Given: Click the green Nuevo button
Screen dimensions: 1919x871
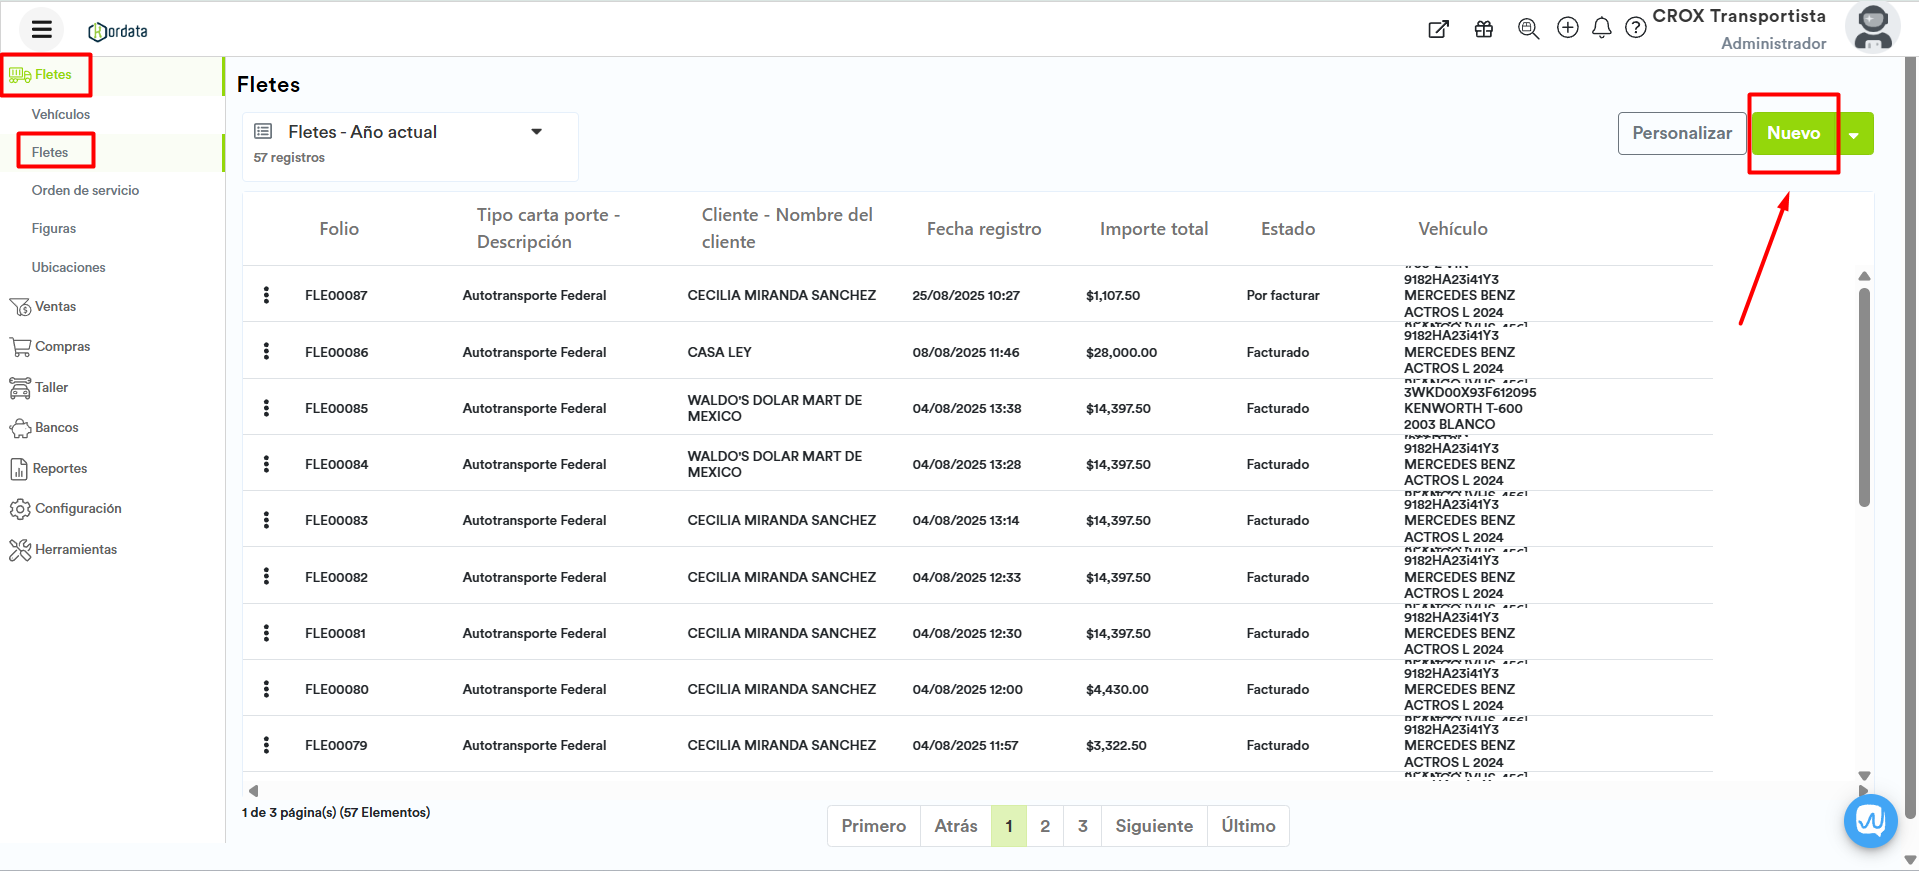Looking at the screenshot, I should (x=1793, y=133).
